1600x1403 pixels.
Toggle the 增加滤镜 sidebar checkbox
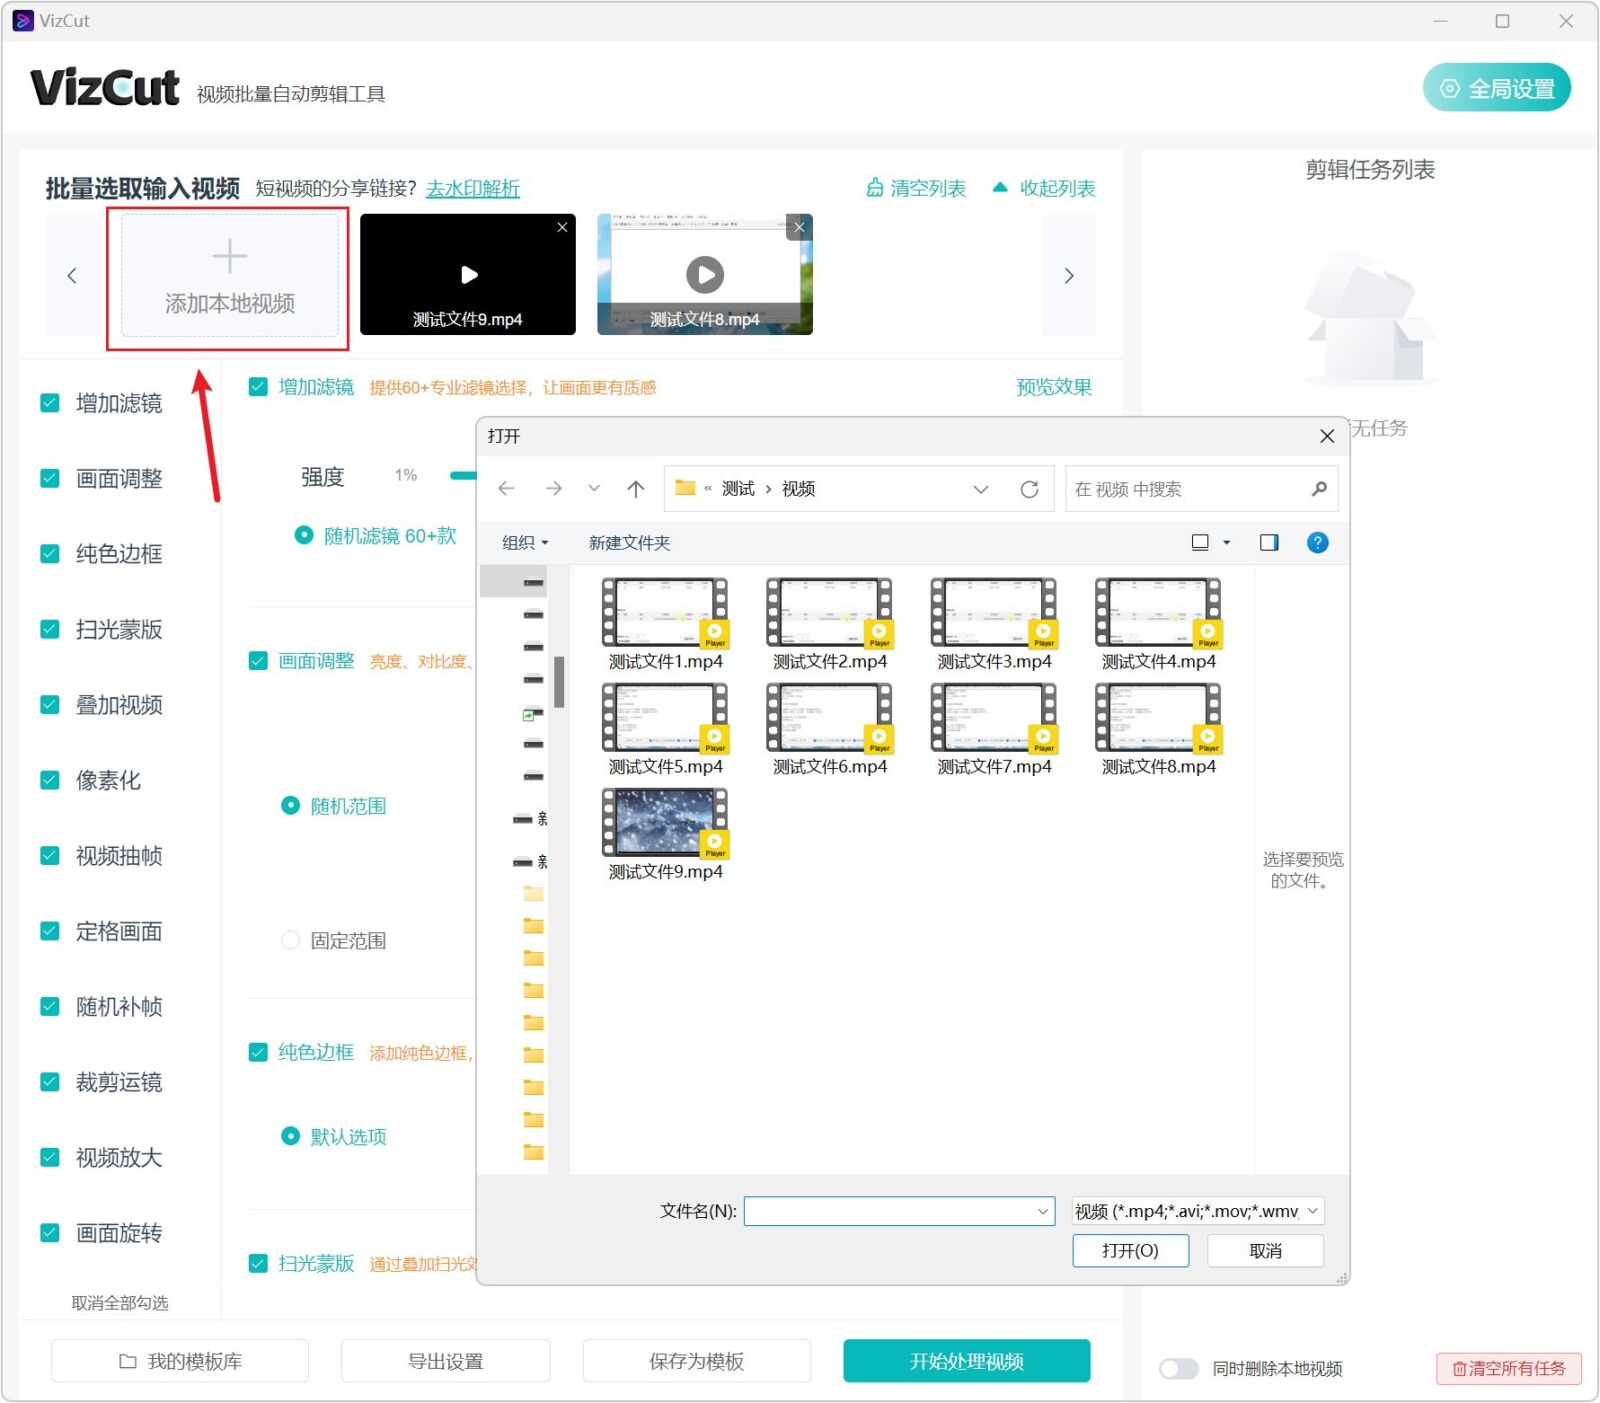pos(49,403)
